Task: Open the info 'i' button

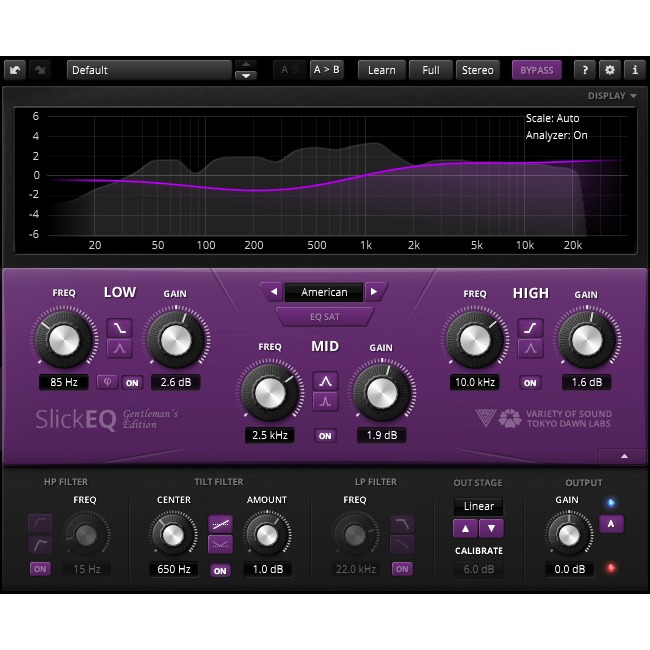Action: point(635,70)
